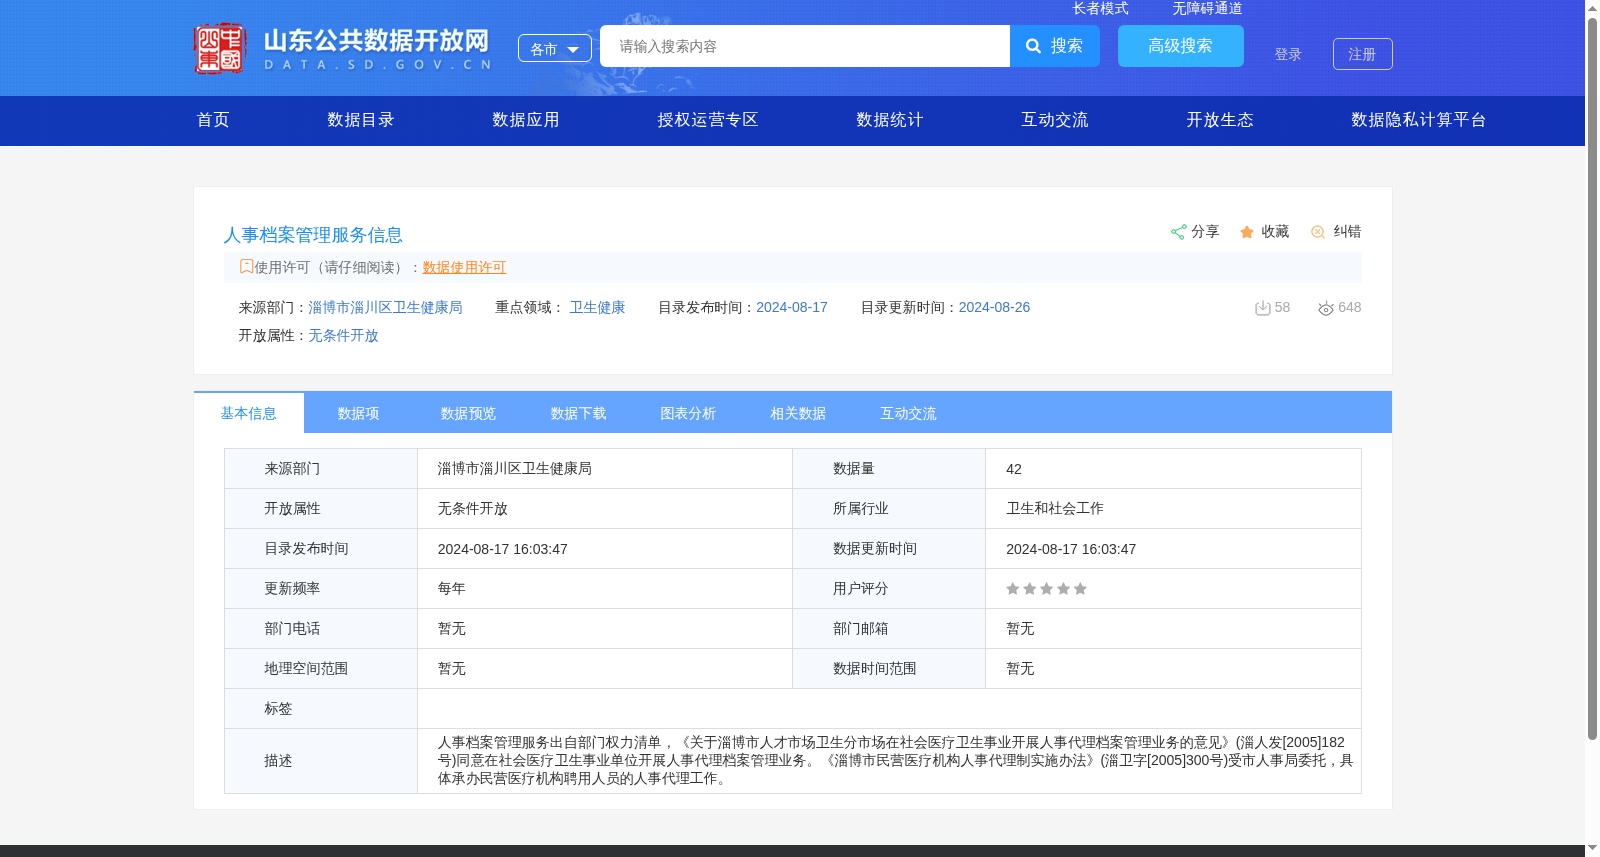Click 无条件开放 open attribute link
1600x857 pixels.
pos(343,335)
